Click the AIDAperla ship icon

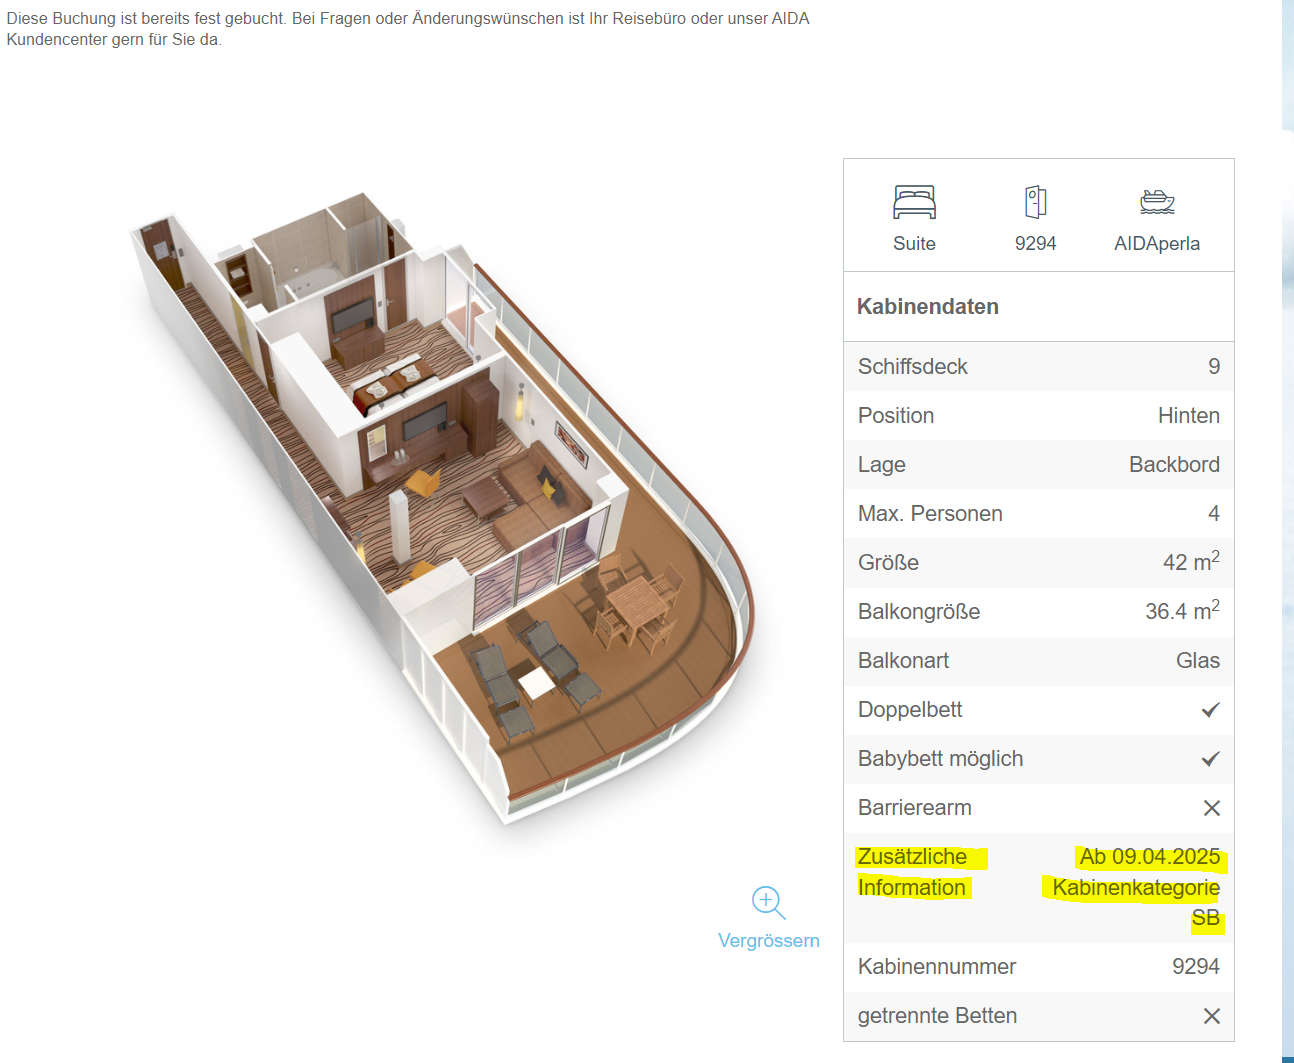[x=1157, y=202]
